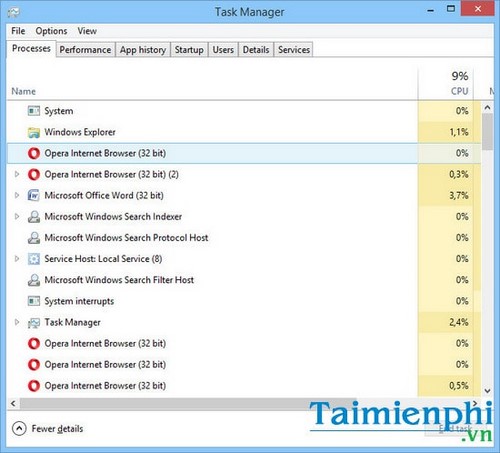Expand the Microsoft Office Word process
Screen dimensions: 500x453
pyautogui.click(x=17, y=195)
